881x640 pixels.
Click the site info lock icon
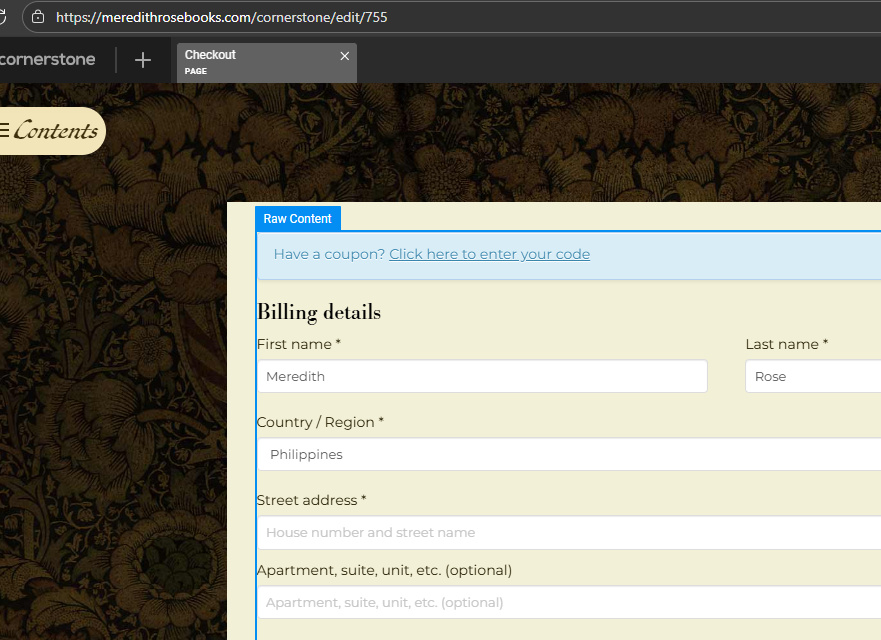38,17
